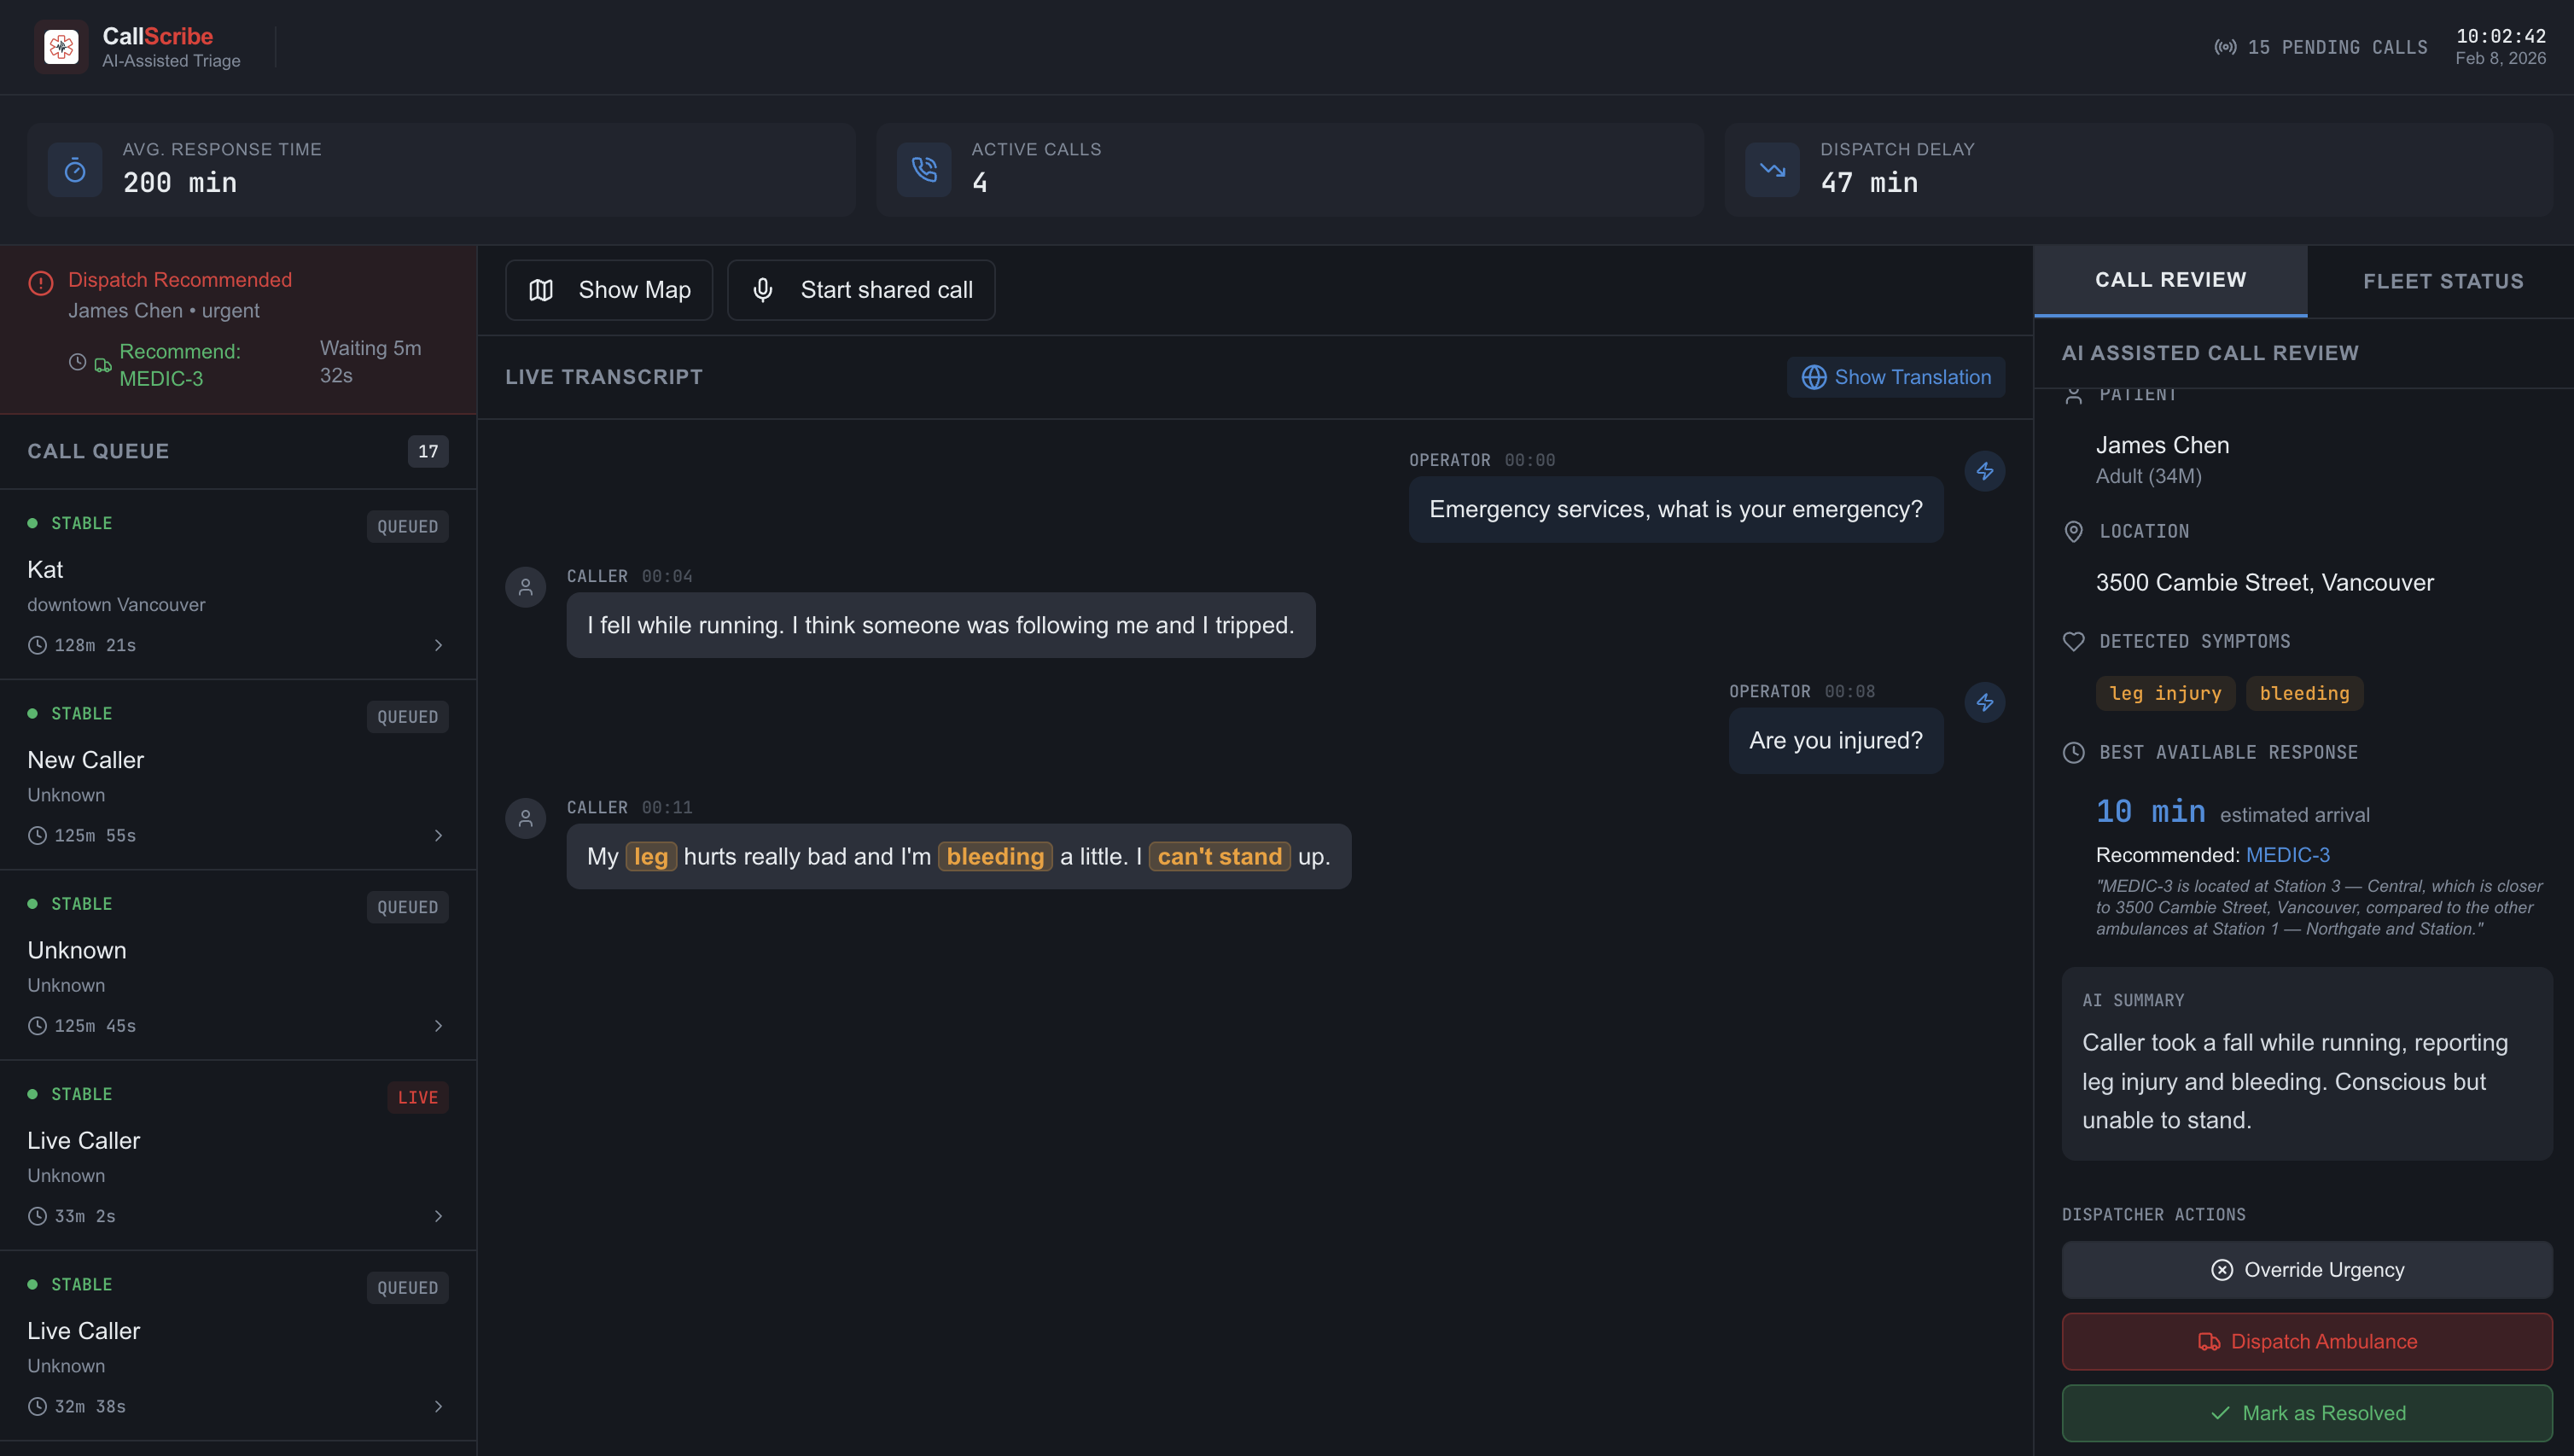Image resolution: width=2574 pixels, height=1456 pixels.
Task: Expand Kat's queued call entry chevron
Action: pos(438,645)
